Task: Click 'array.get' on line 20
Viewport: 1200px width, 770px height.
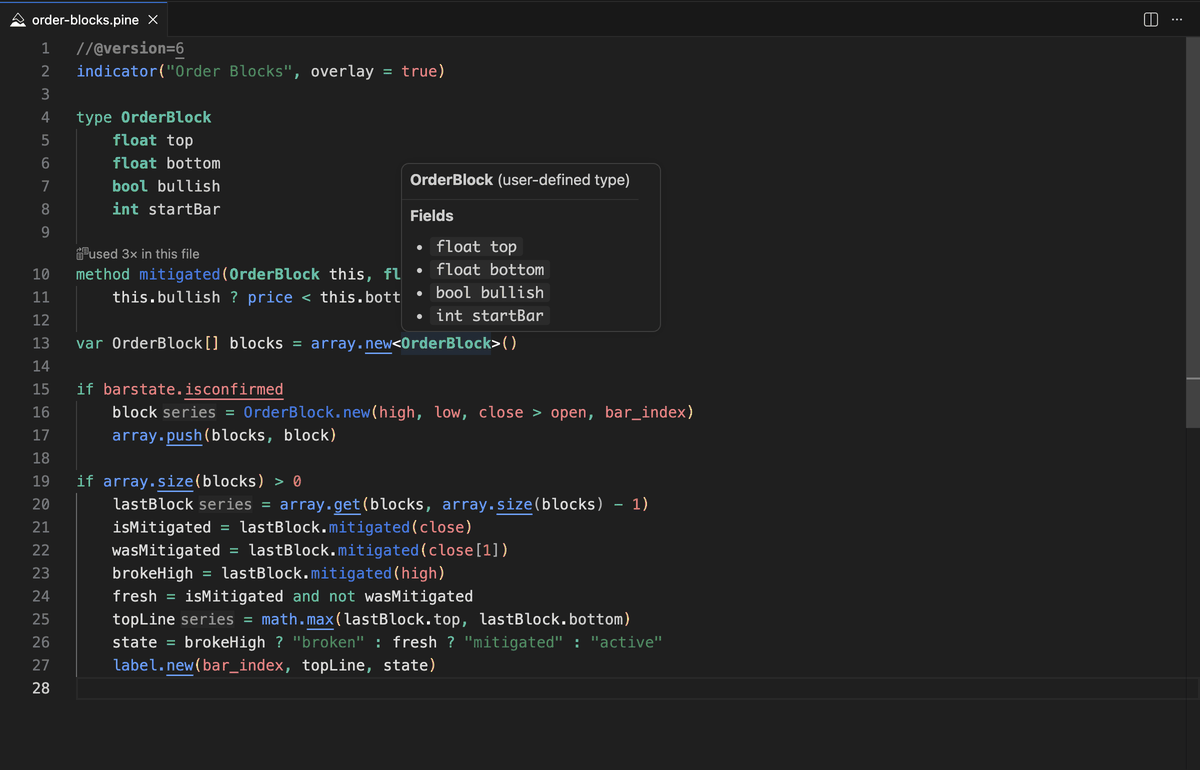Action: pyautogui.click(x=320, y=505)
